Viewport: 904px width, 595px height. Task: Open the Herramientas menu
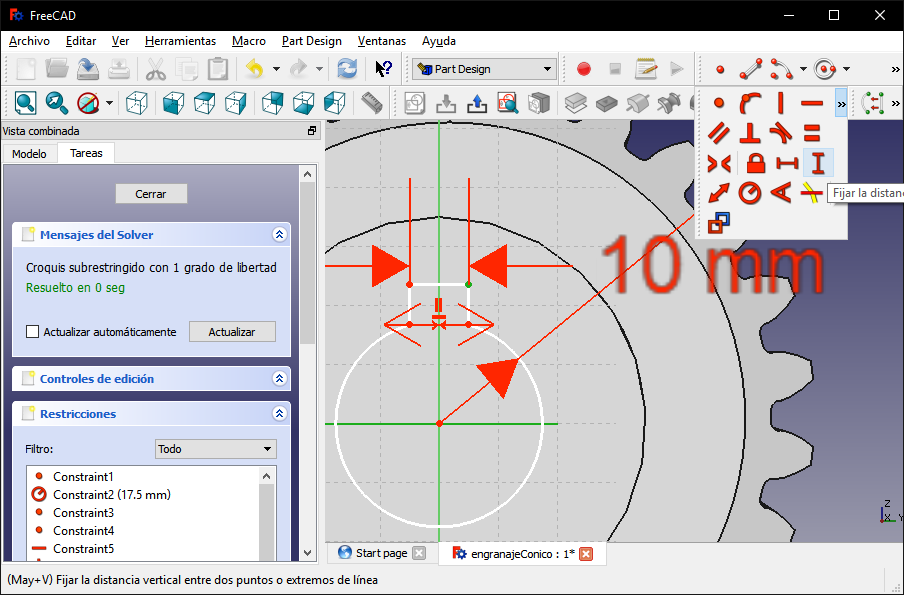coord(180,41)
